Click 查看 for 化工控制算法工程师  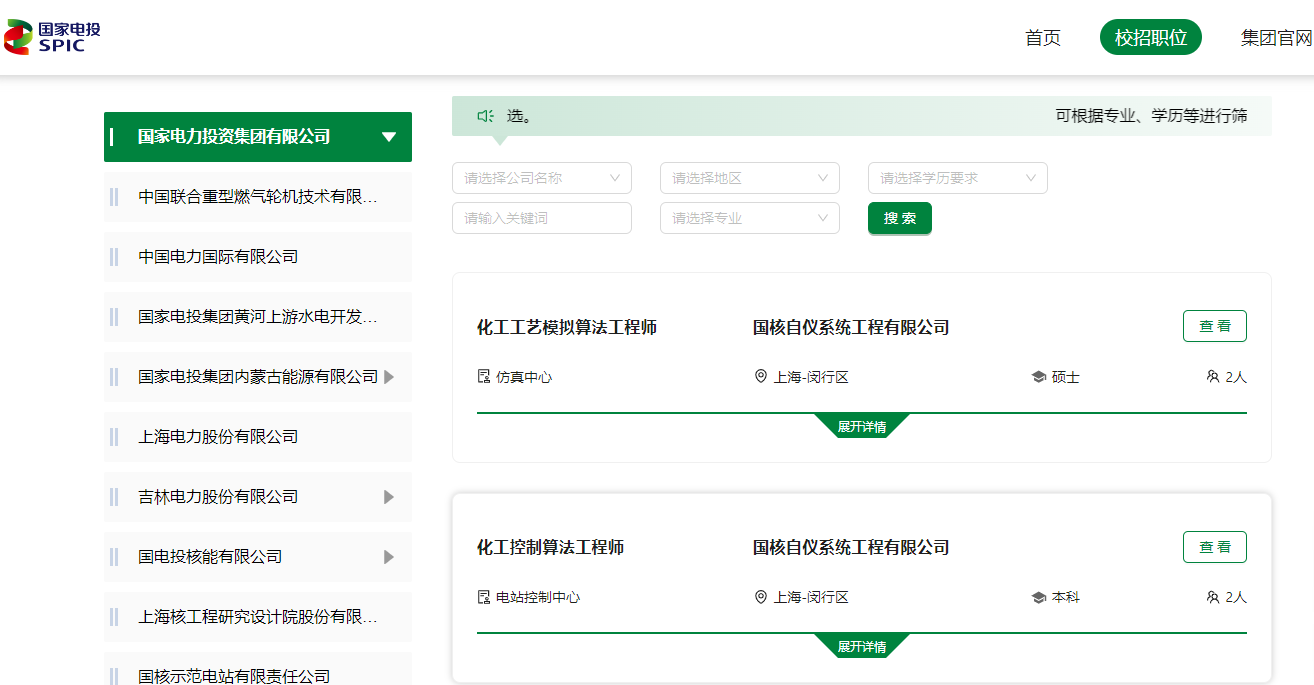click(x=1215, y=547)
